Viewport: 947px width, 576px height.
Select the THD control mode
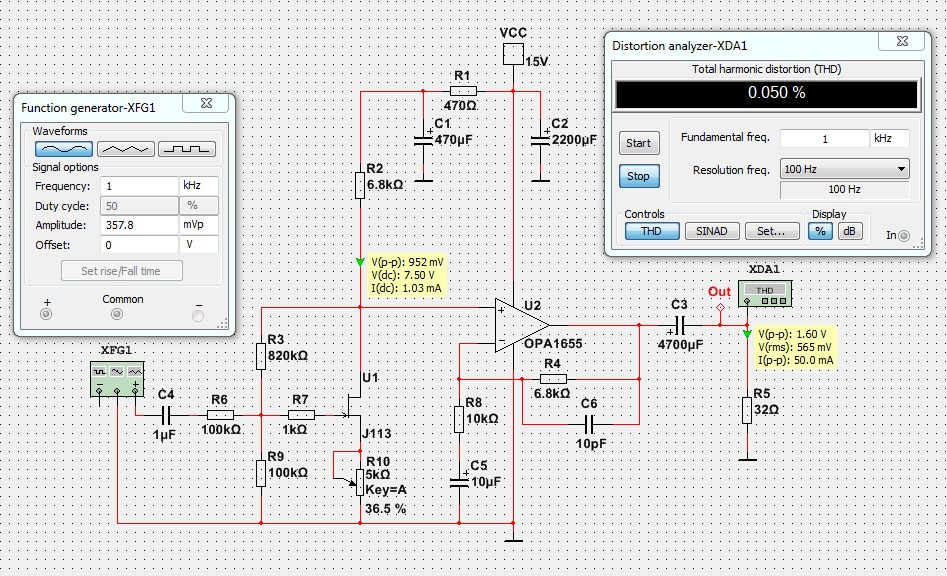click(652, 231)
